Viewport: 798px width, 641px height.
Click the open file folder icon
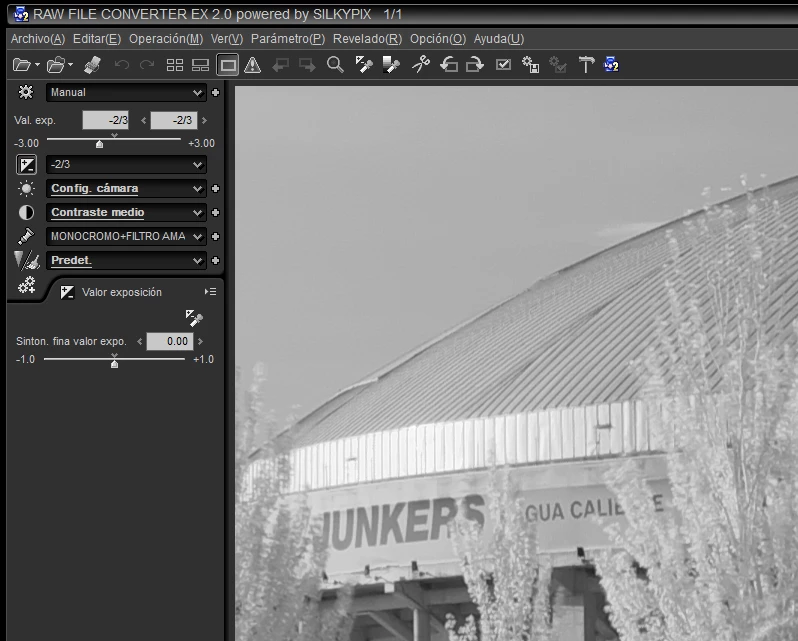click(x=21, y=65)
